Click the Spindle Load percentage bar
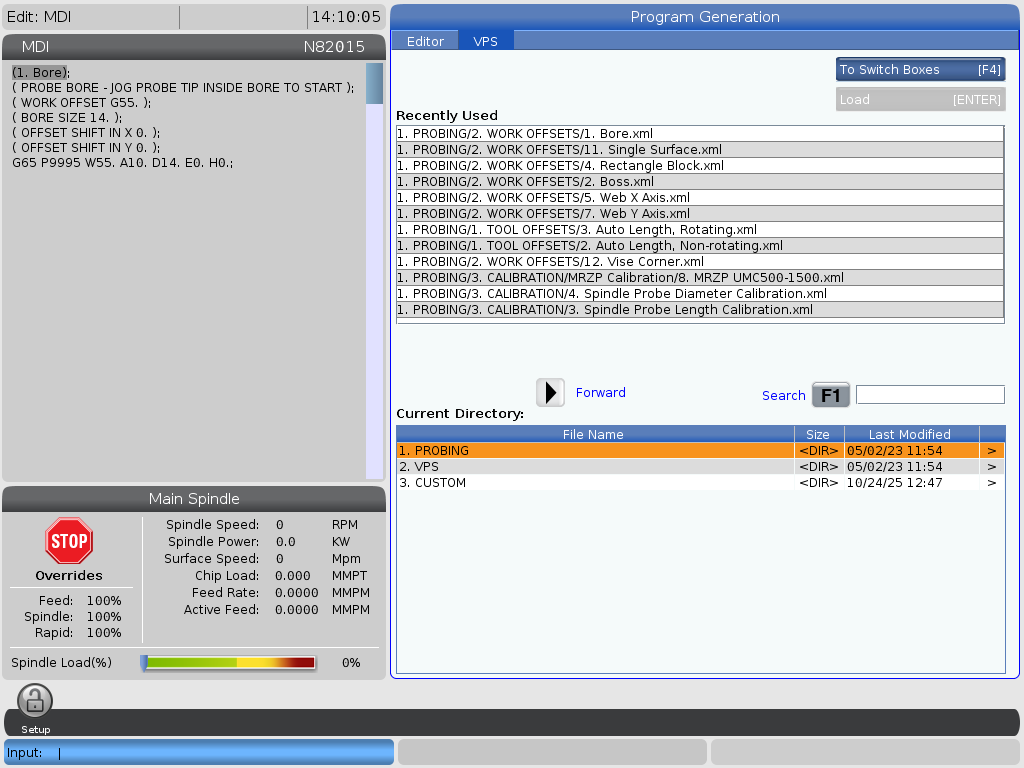The height and width of the screenshot is (768, 1024). coord(229,663)
